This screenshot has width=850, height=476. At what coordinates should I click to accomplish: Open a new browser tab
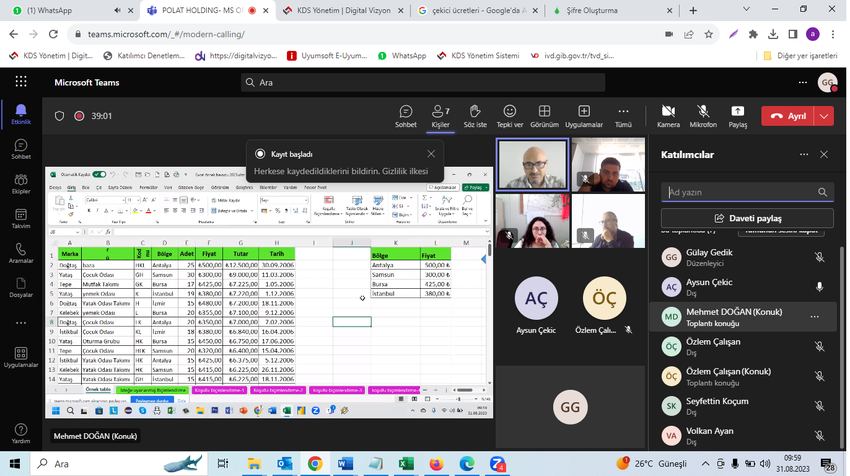(x=693, y=10)
